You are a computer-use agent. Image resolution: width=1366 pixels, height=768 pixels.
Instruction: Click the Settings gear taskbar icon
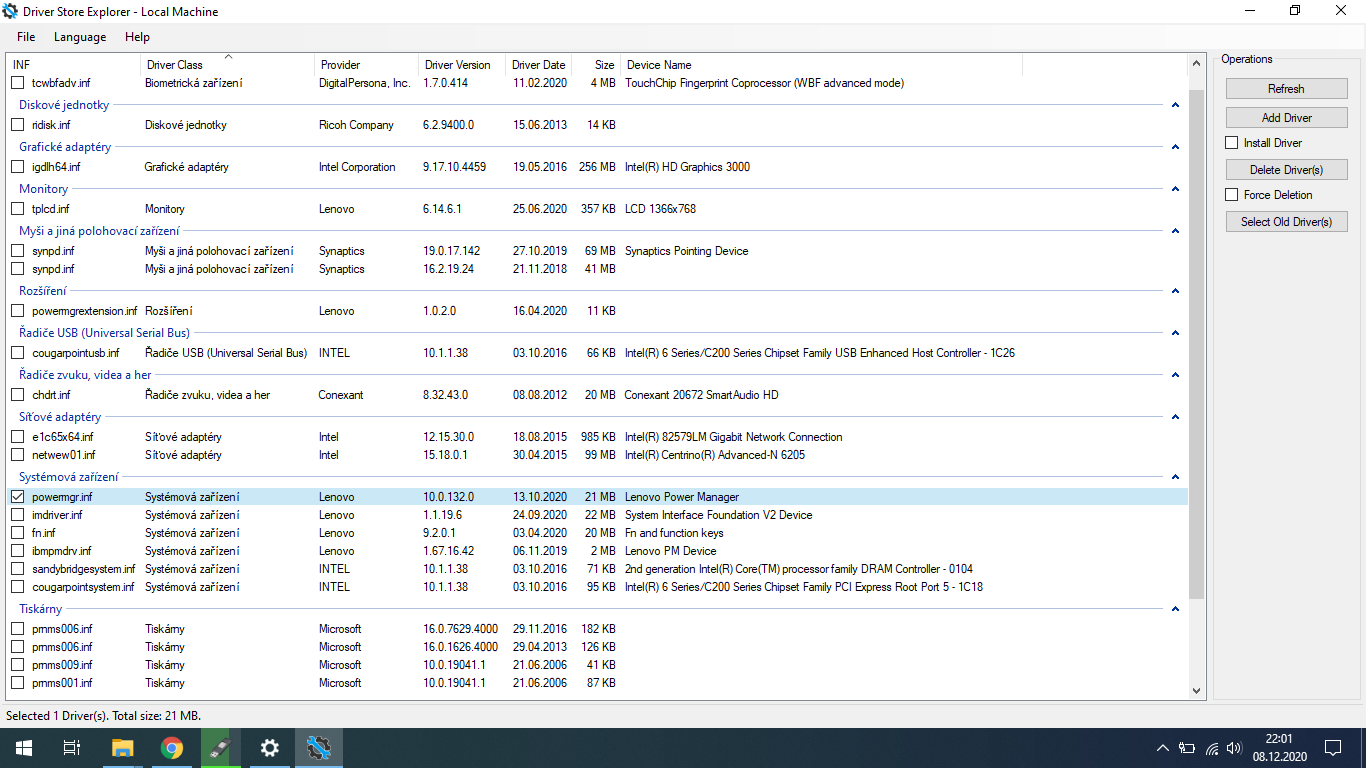[x=269, y=747]
